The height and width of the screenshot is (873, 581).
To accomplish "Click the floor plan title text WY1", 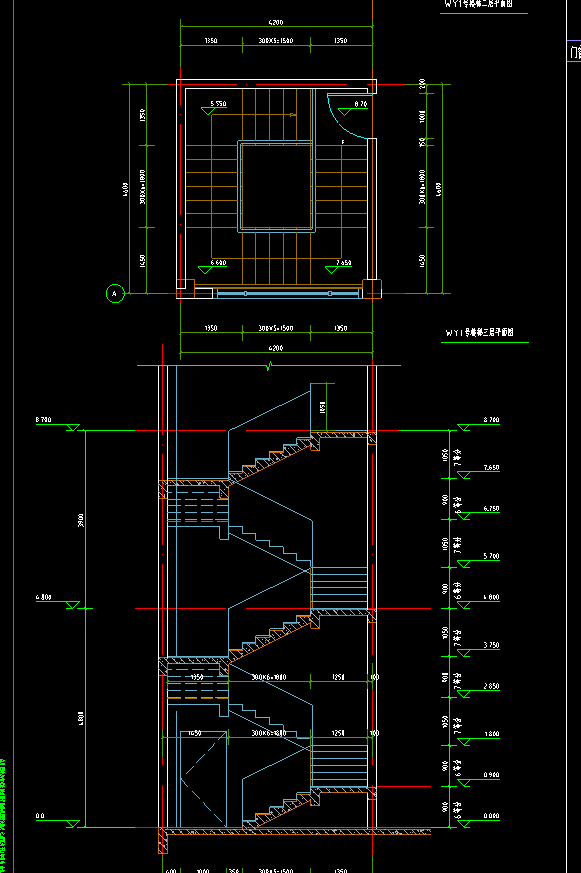I will (x=480, y=333).
